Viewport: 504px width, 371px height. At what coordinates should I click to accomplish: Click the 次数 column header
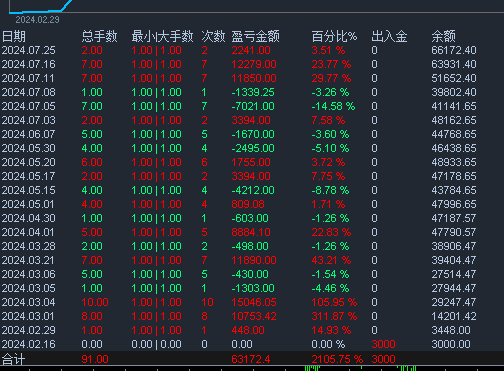pyautogui.click(x=213, y=36)
